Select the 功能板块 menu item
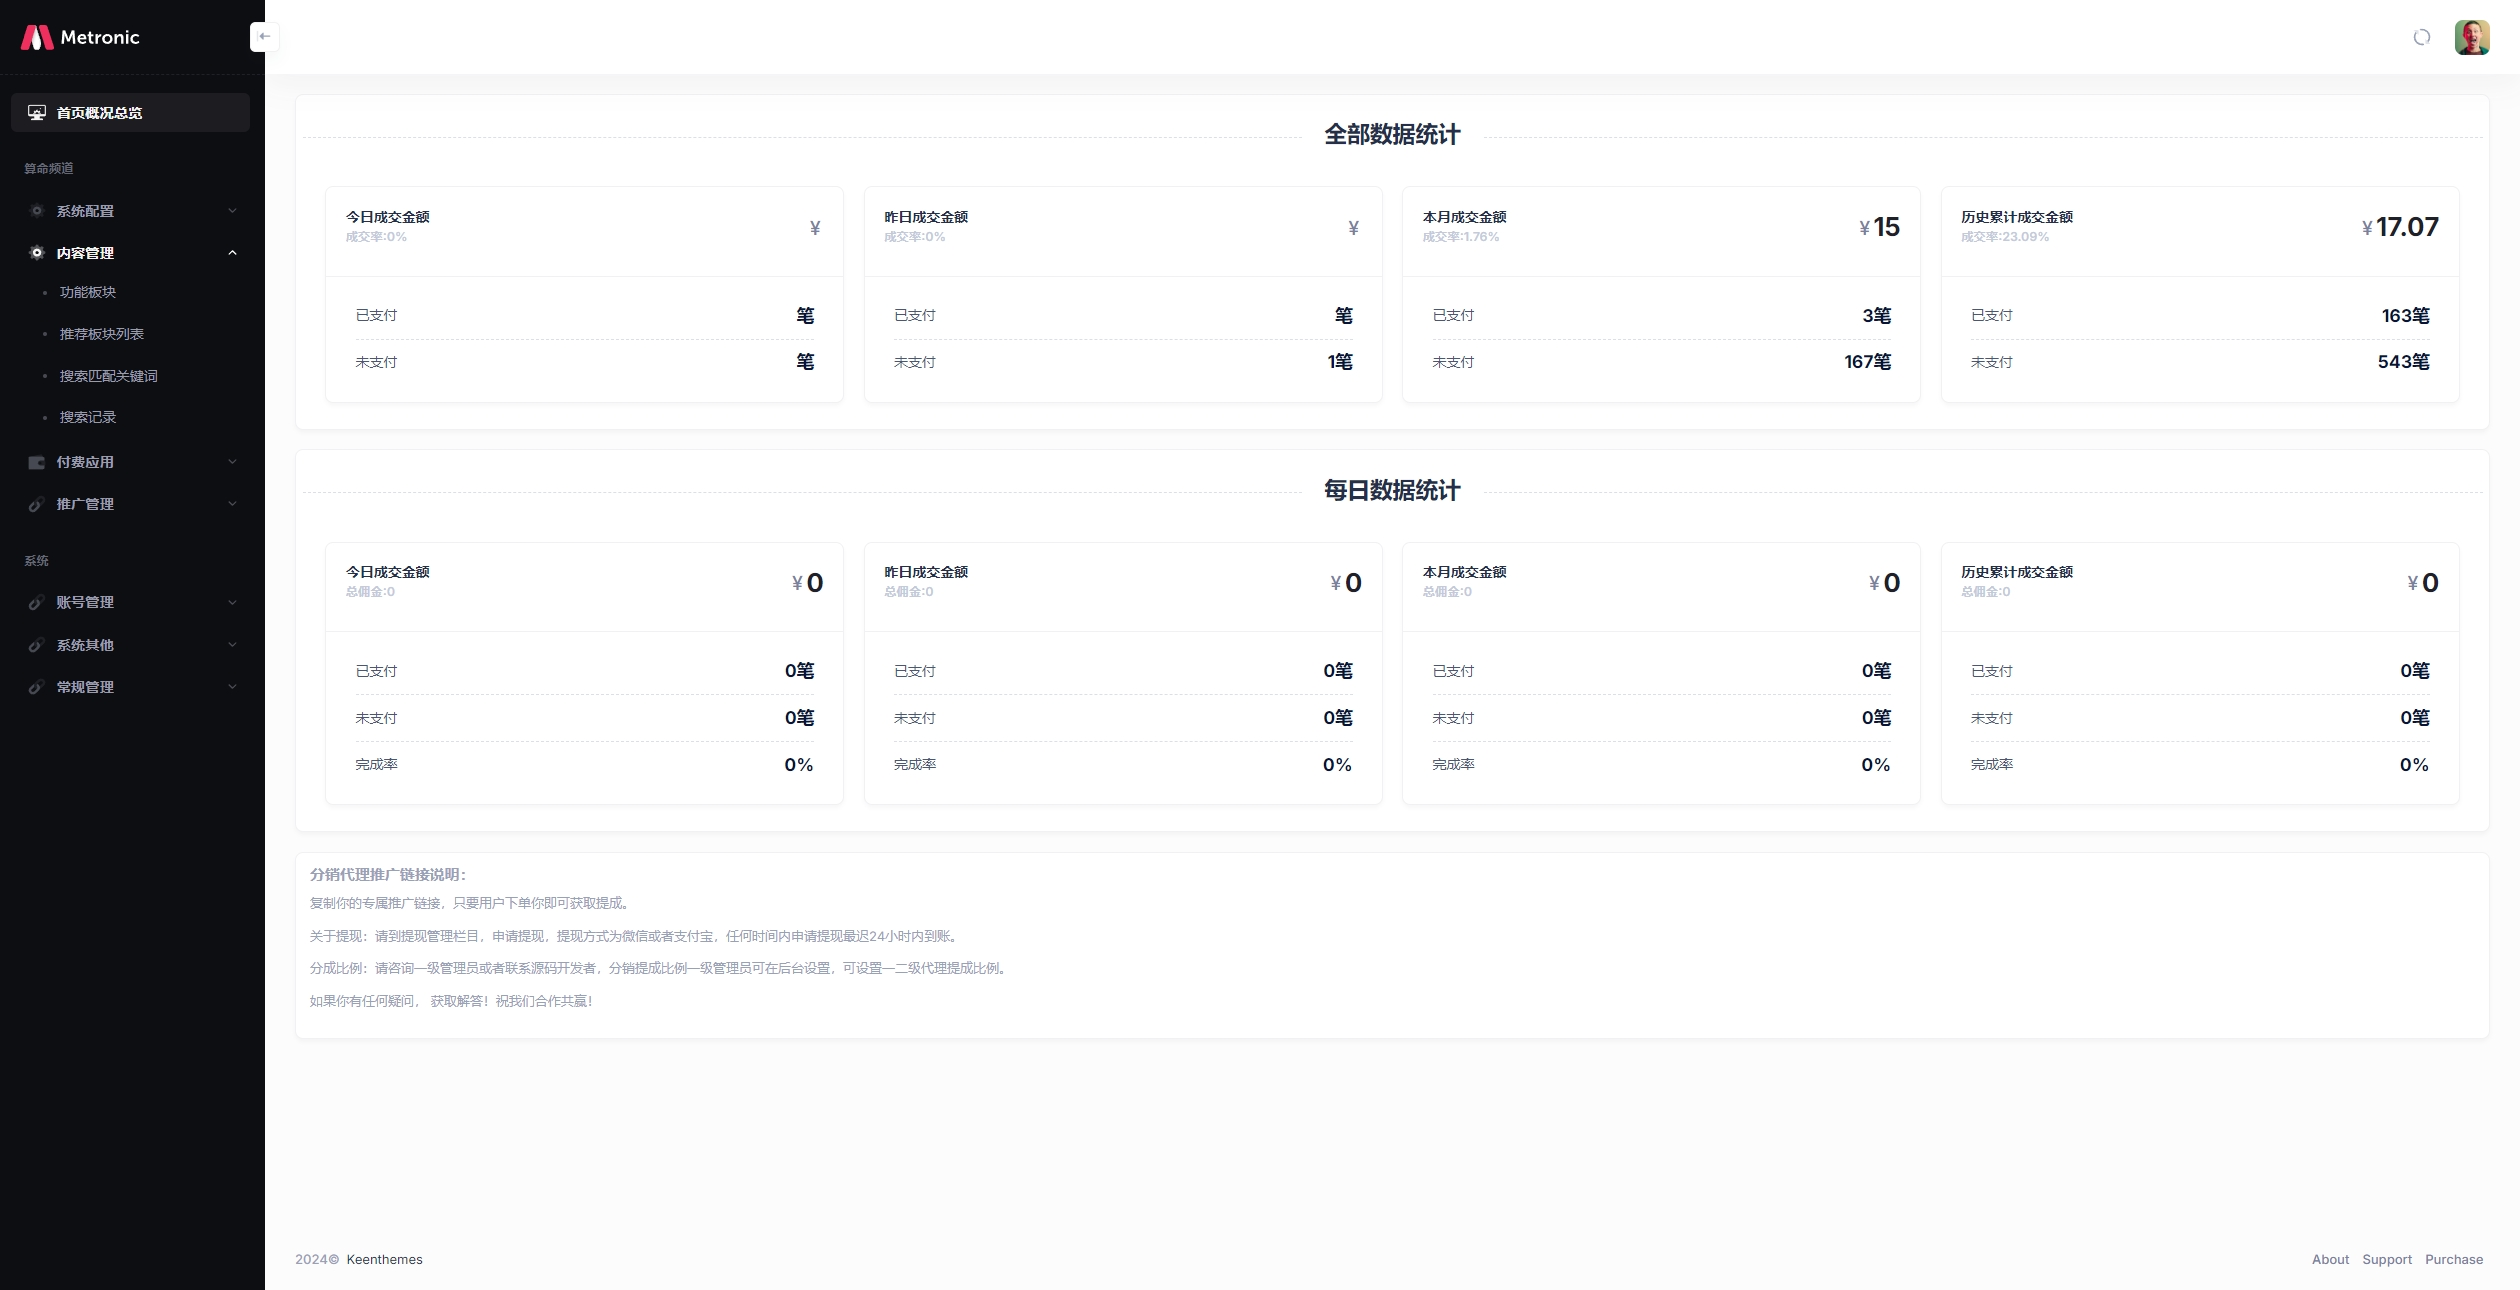This screenshot has width=2520, height=1290. (x=89, y=293)
